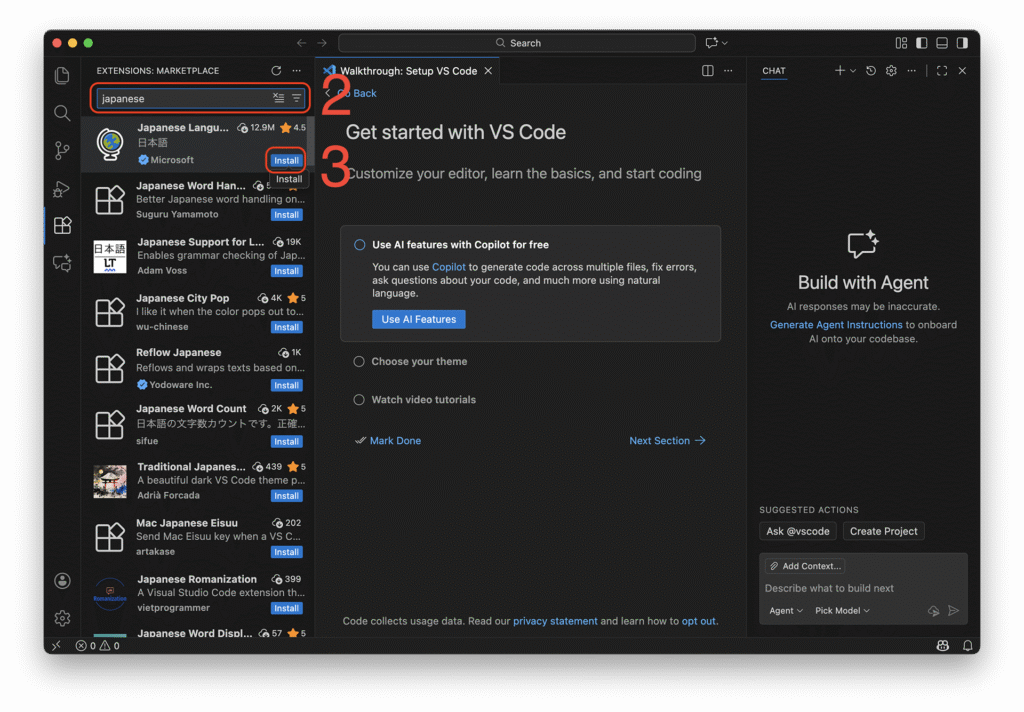
Task: Click the filter extensions funnel icon
Action: [x=297, y=98]
